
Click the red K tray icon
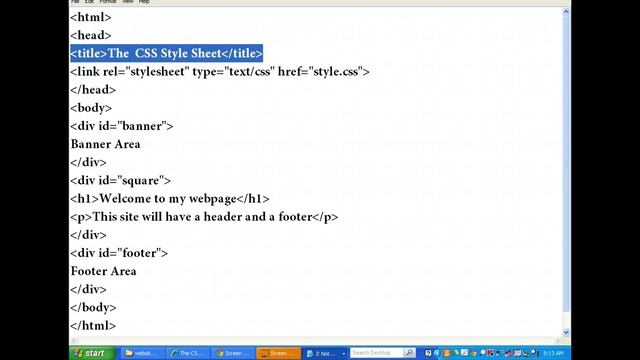[490, 353]
